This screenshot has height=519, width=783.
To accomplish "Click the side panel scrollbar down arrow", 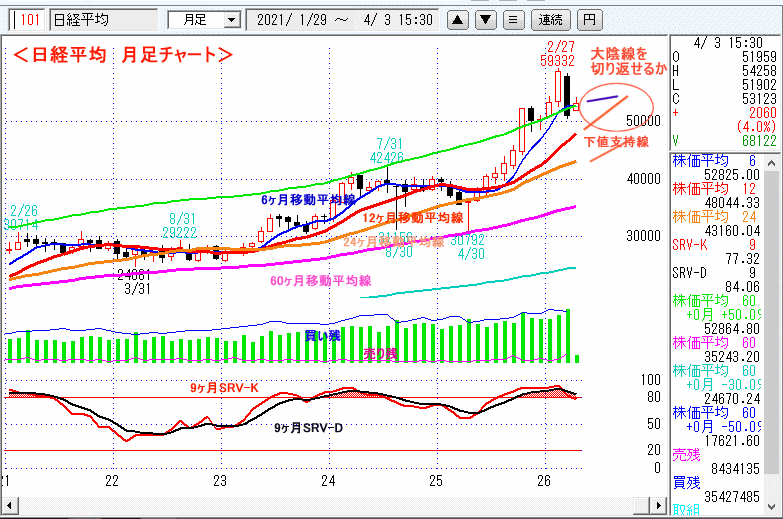I will 772,507.
